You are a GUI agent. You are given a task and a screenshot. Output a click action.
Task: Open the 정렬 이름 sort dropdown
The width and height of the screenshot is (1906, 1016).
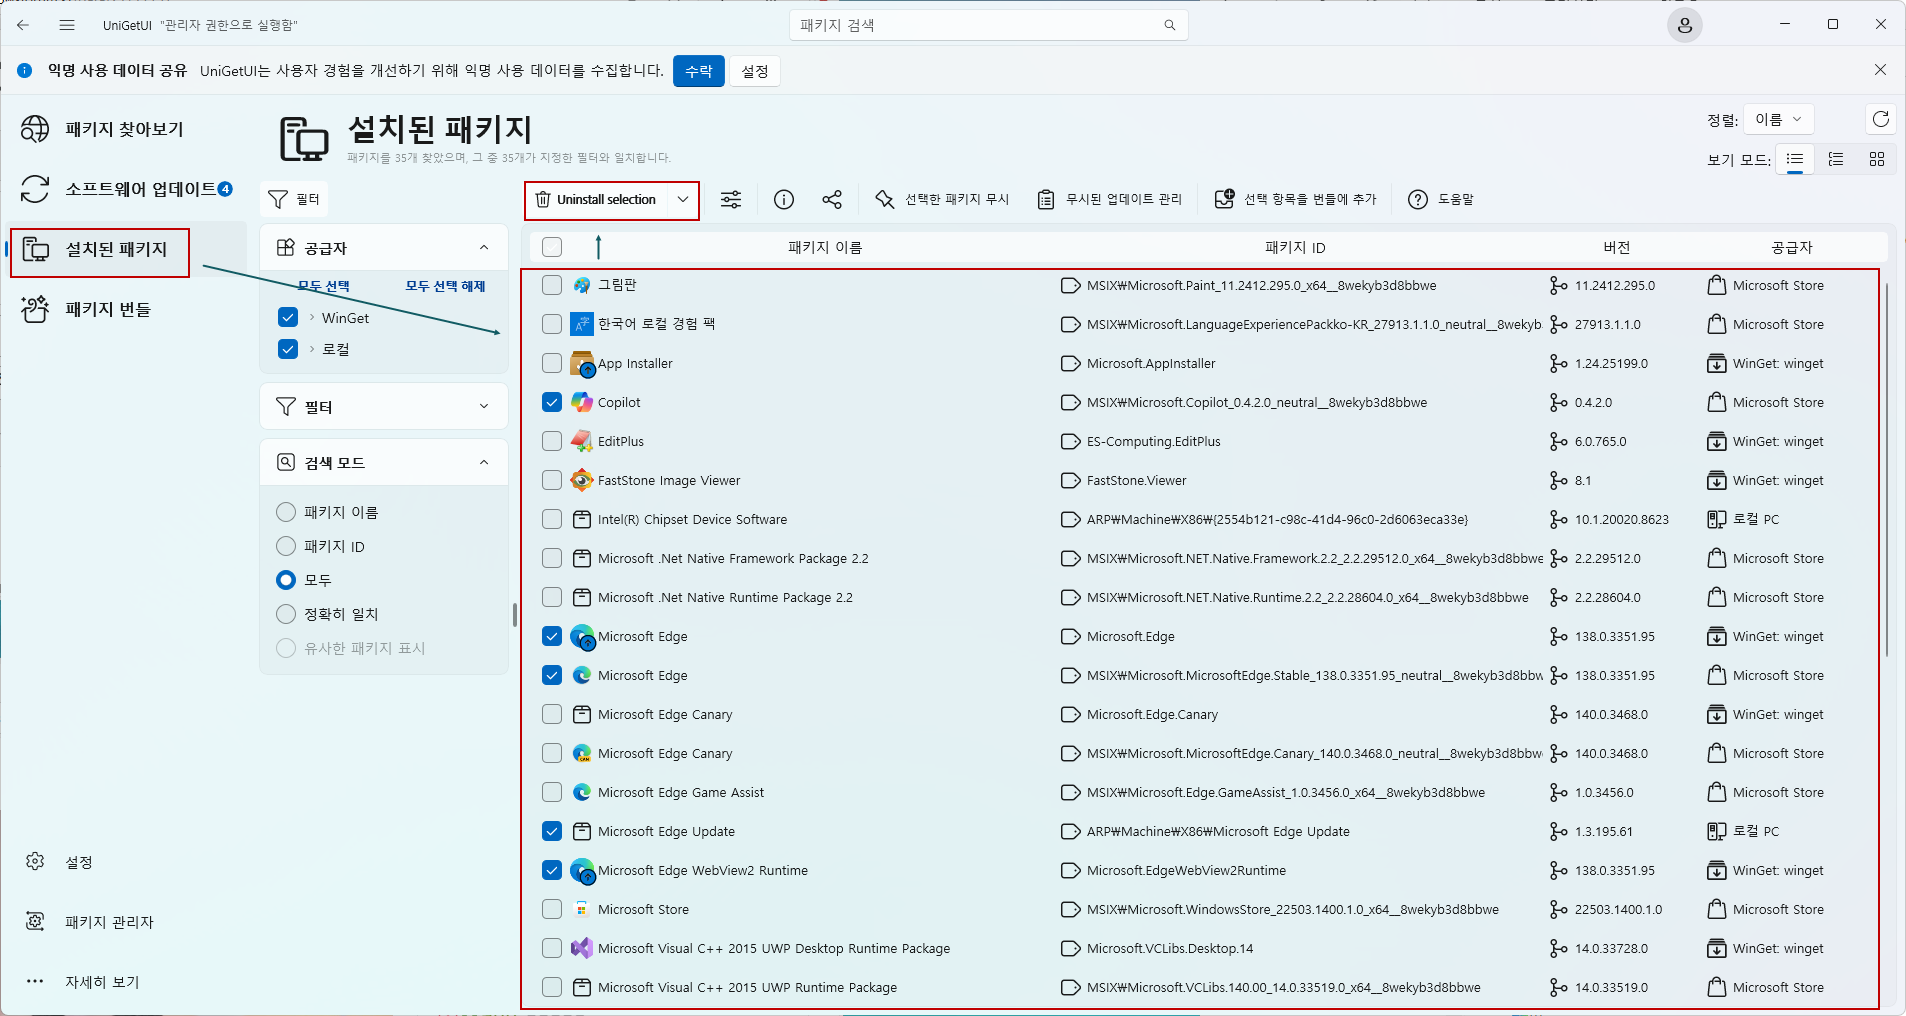(1778, 119)
